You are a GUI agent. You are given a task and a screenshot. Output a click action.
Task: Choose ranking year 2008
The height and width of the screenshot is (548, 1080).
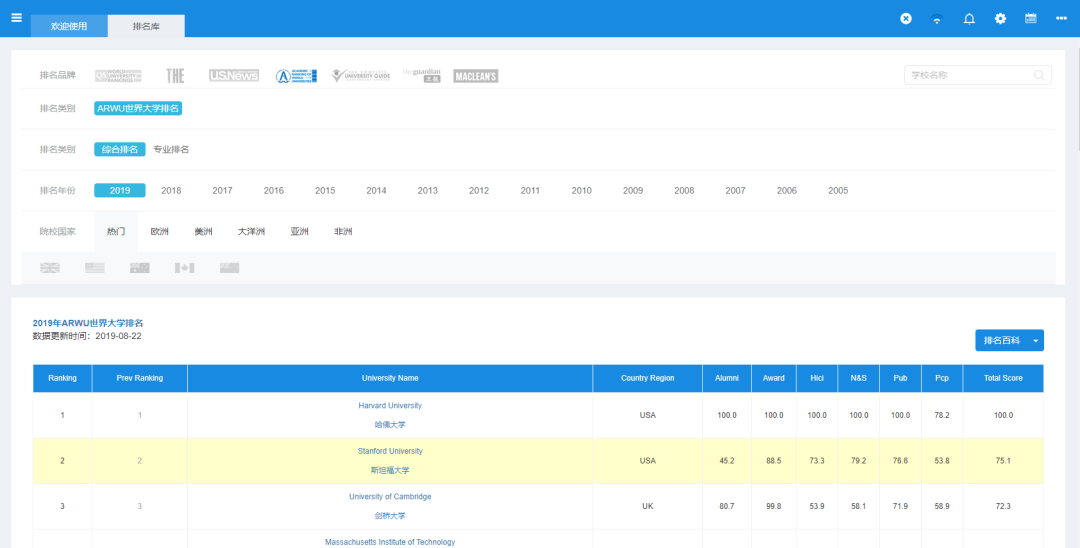pos(684,191)
